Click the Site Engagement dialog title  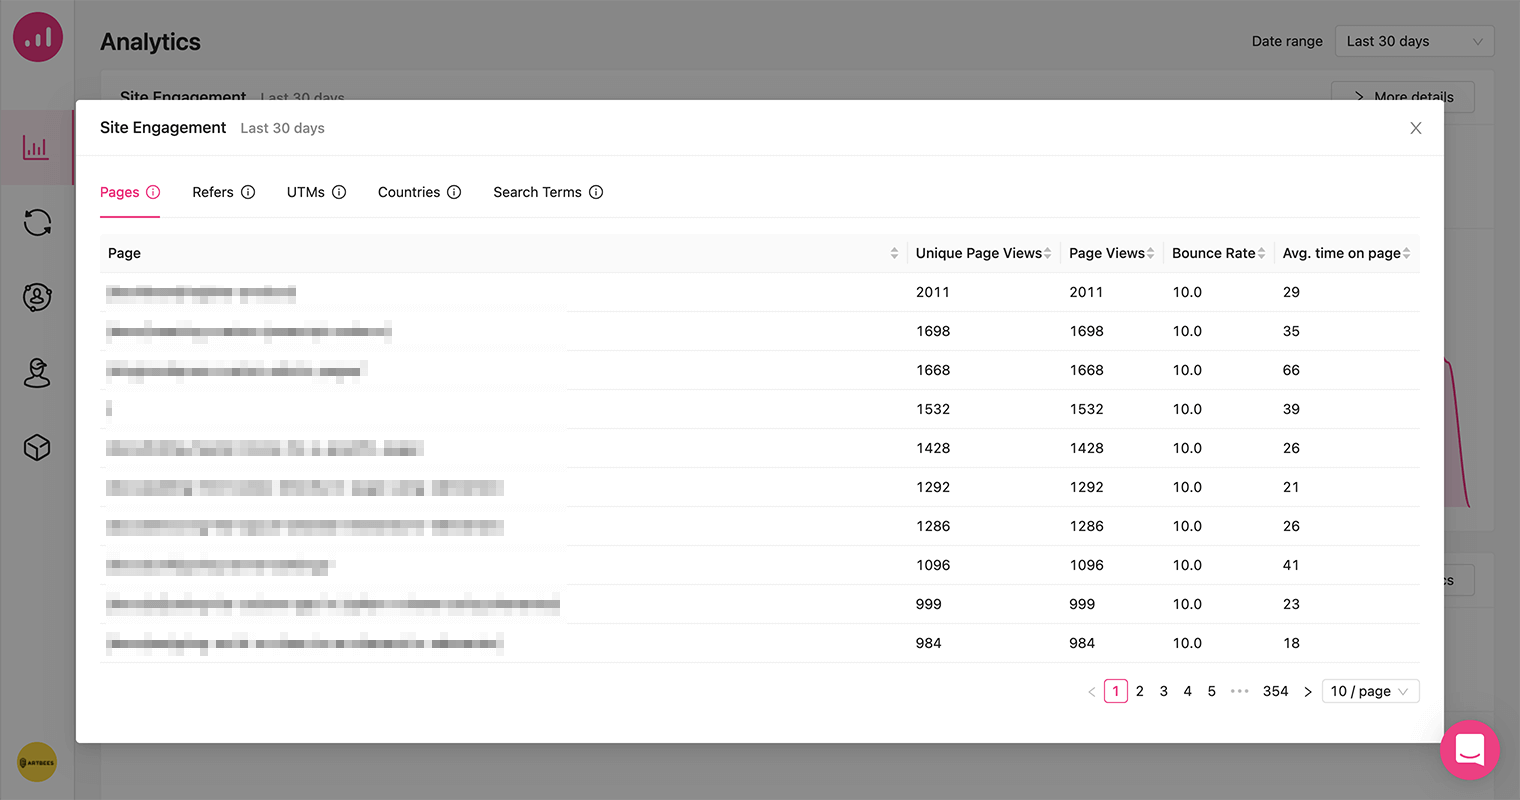163,127
